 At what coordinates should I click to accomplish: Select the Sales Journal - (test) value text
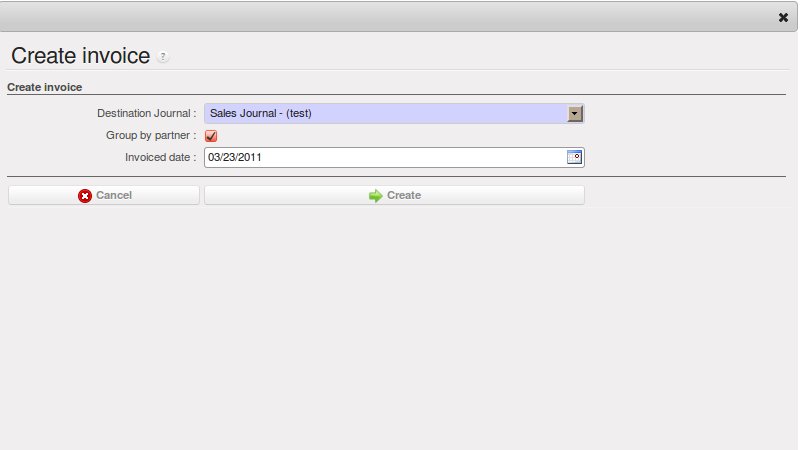click(x=261, y=114)
